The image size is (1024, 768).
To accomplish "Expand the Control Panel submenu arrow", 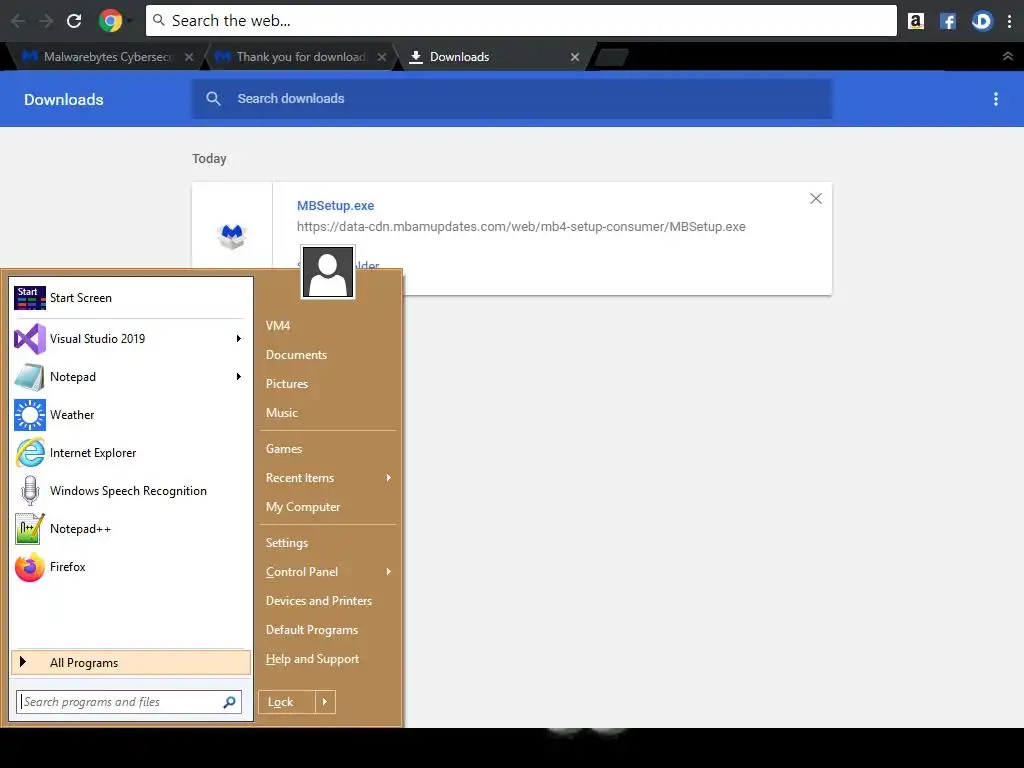I will click(x=389, y=572).
